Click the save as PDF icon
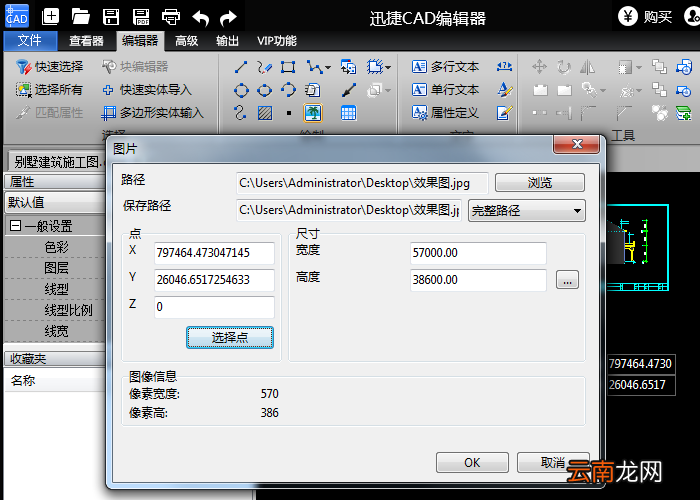700x500 pixels. coord(141,17)
